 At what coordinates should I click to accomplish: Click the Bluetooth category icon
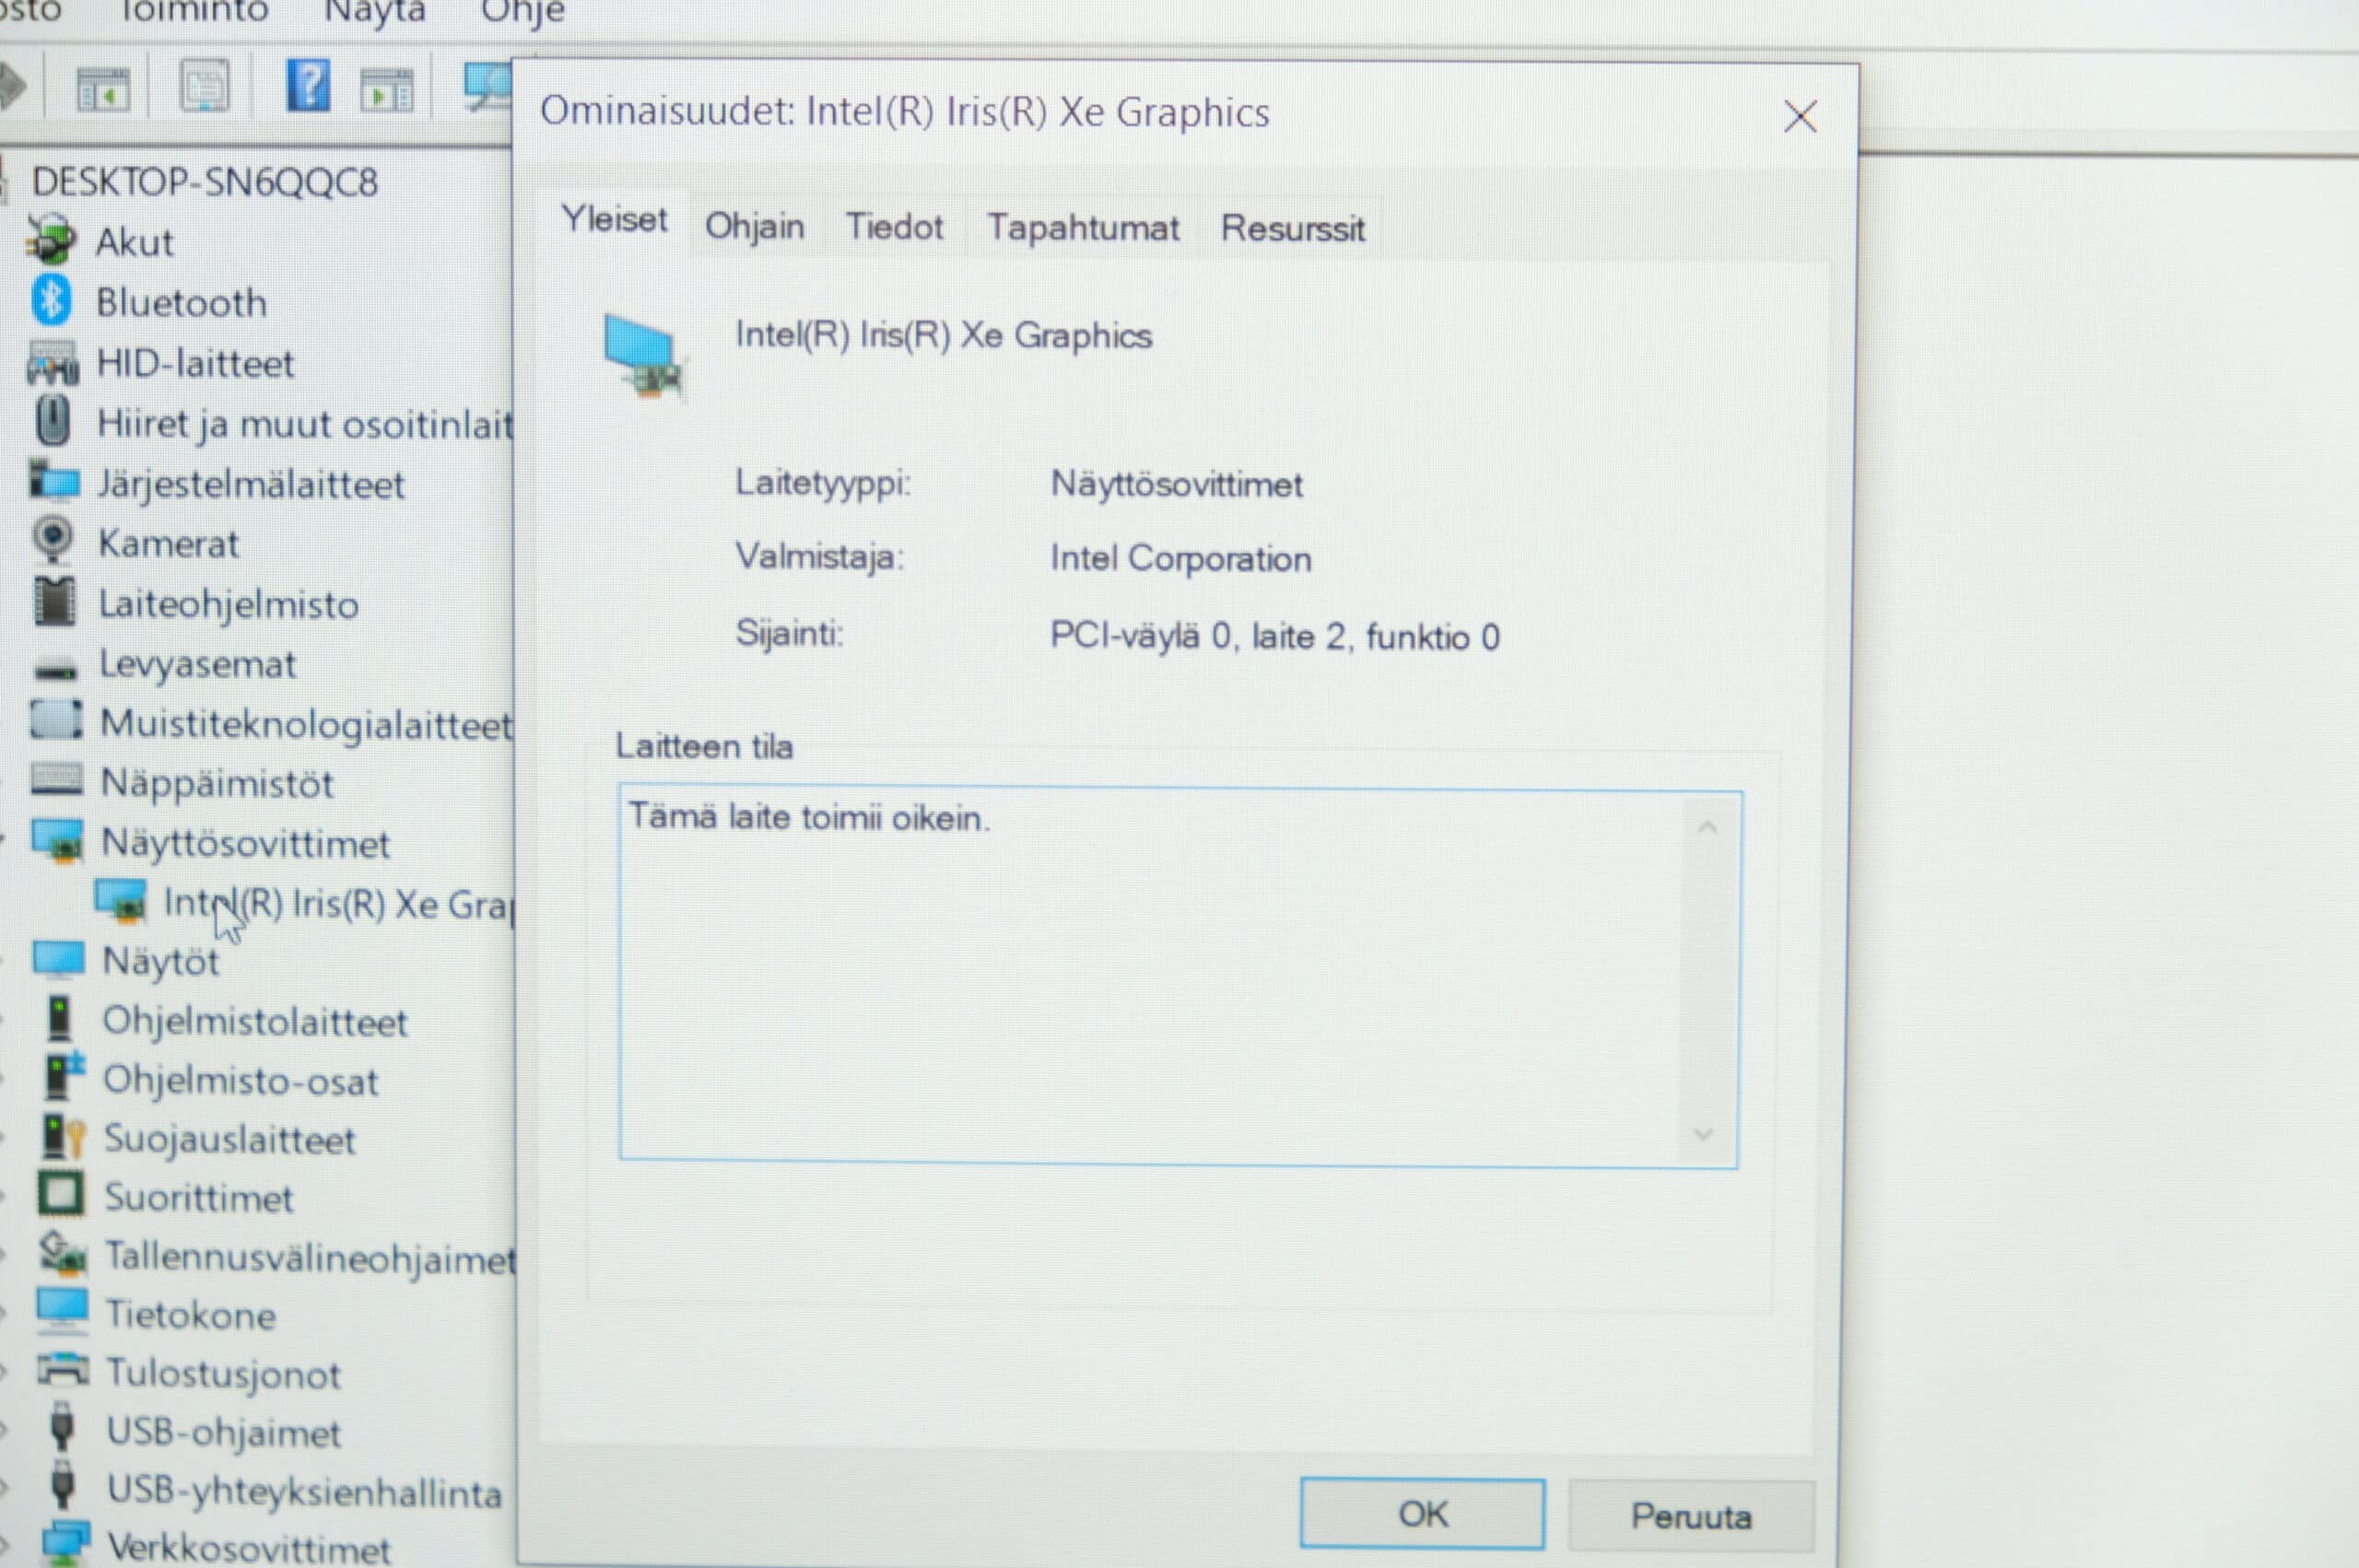(52, 300)
